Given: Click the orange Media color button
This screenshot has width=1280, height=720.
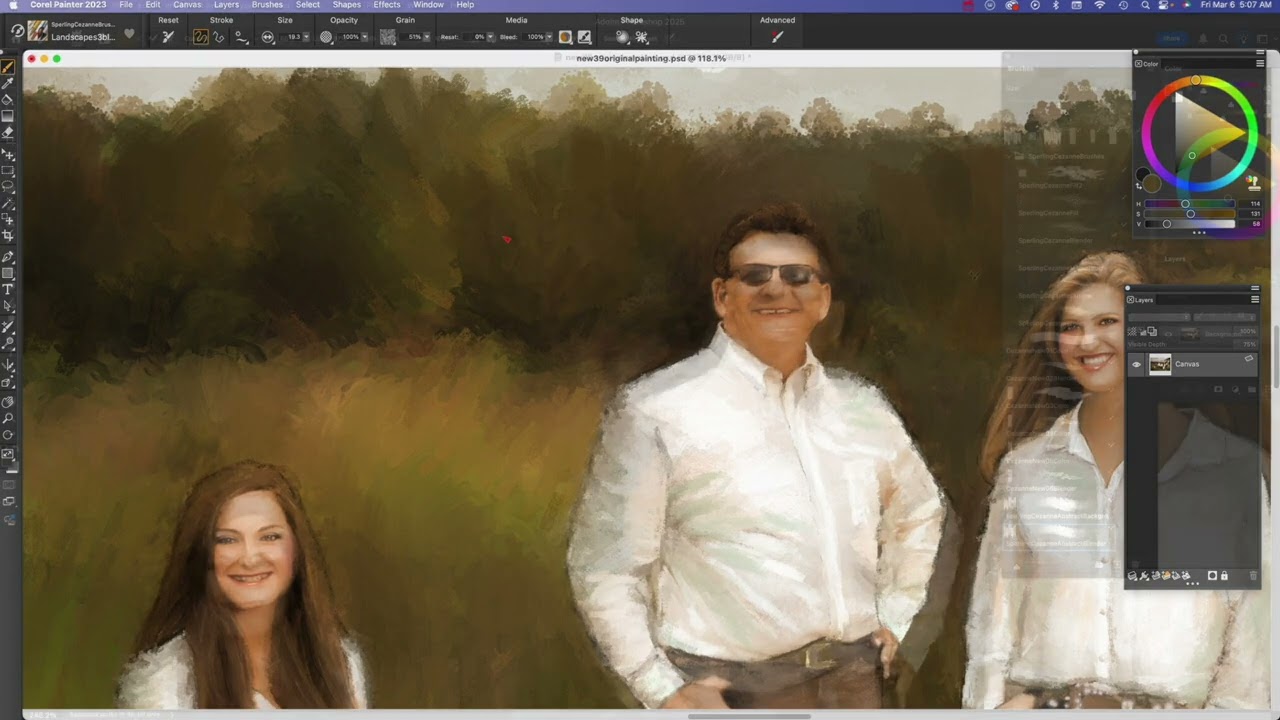Looking at the screenshot, I should pos(565,37).
